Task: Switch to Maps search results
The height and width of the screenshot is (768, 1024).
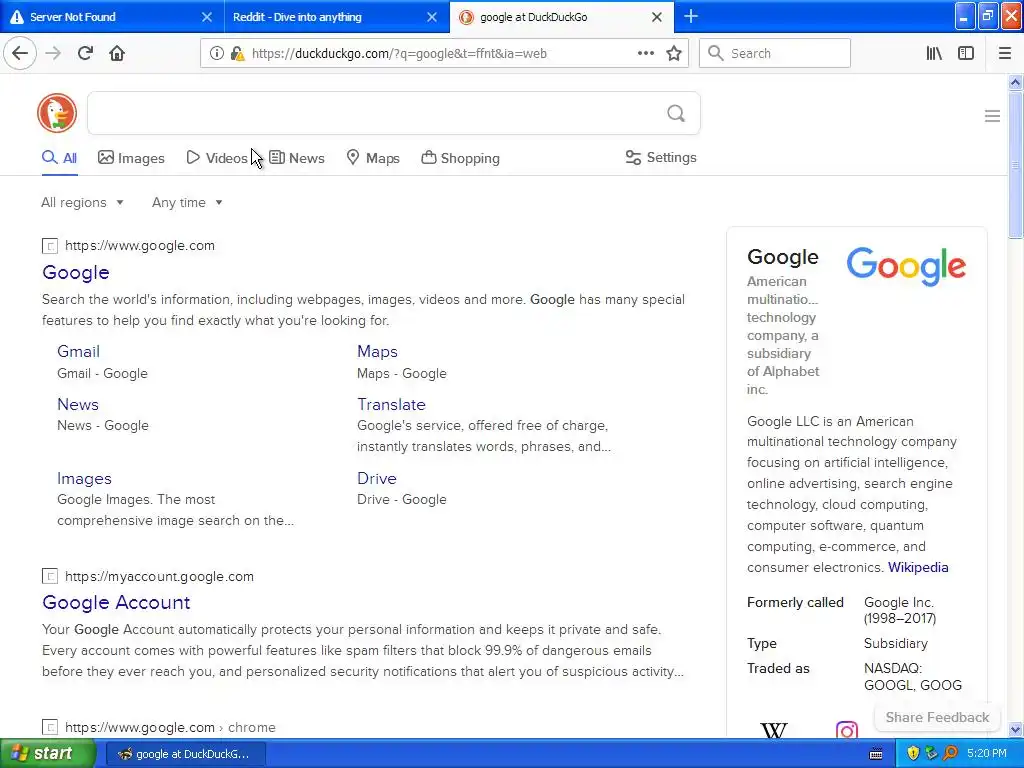Action: (373, 158)
